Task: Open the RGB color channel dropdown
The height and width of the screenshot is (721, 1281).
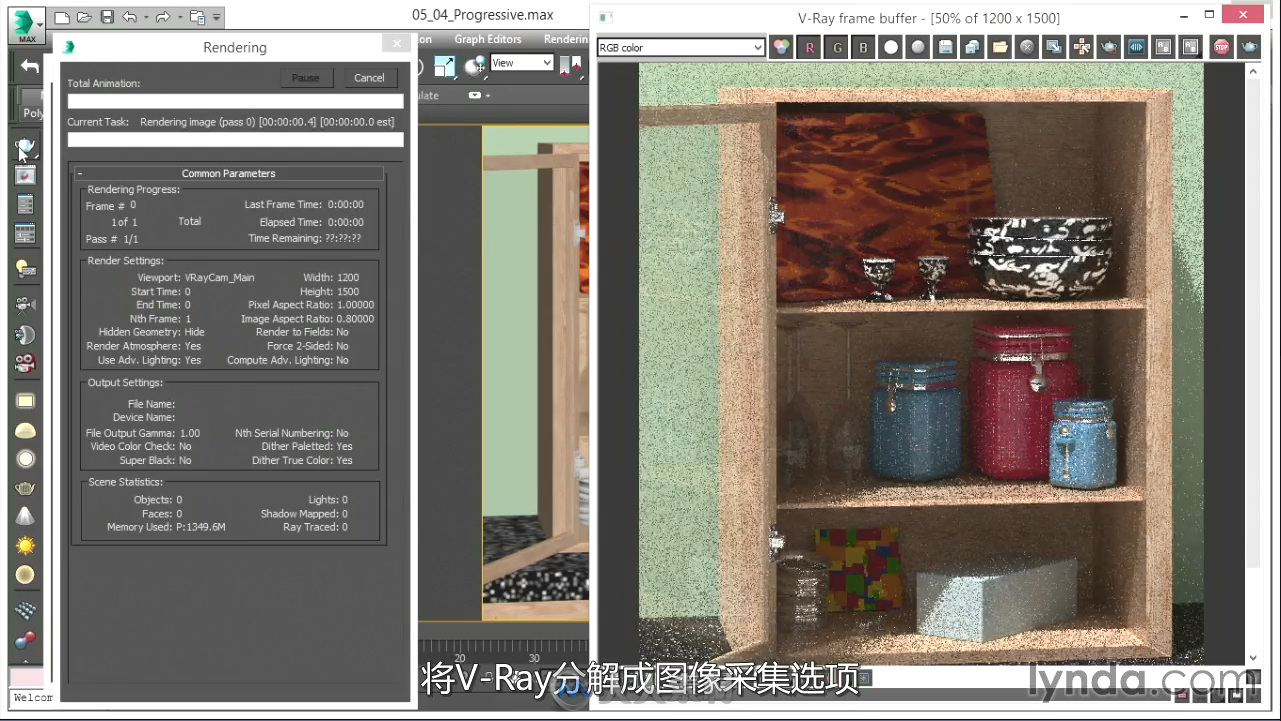Action: point(681,47)
